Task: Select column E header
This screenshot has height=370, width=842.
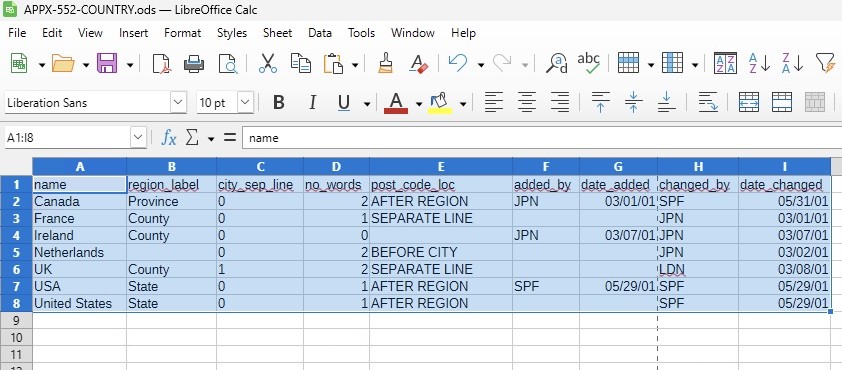Action: coord(441,167)
